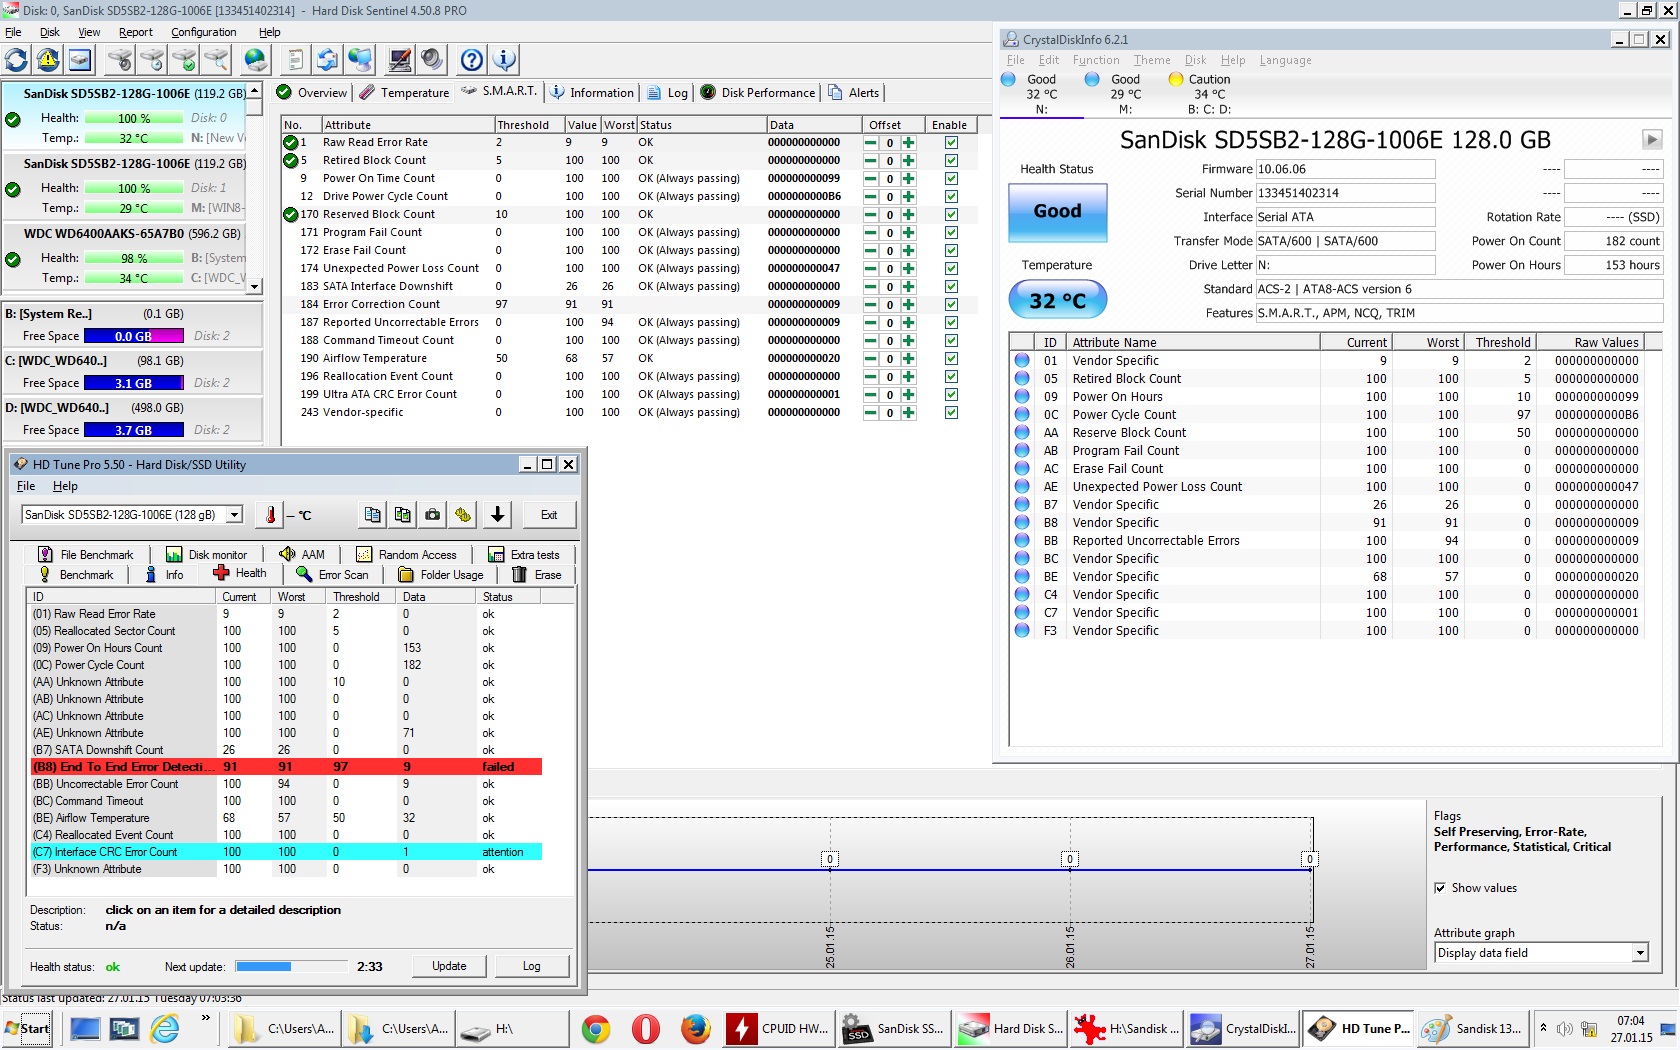Open the Theme menu in CrystalDiskInfo

[x=1152, y=60]
